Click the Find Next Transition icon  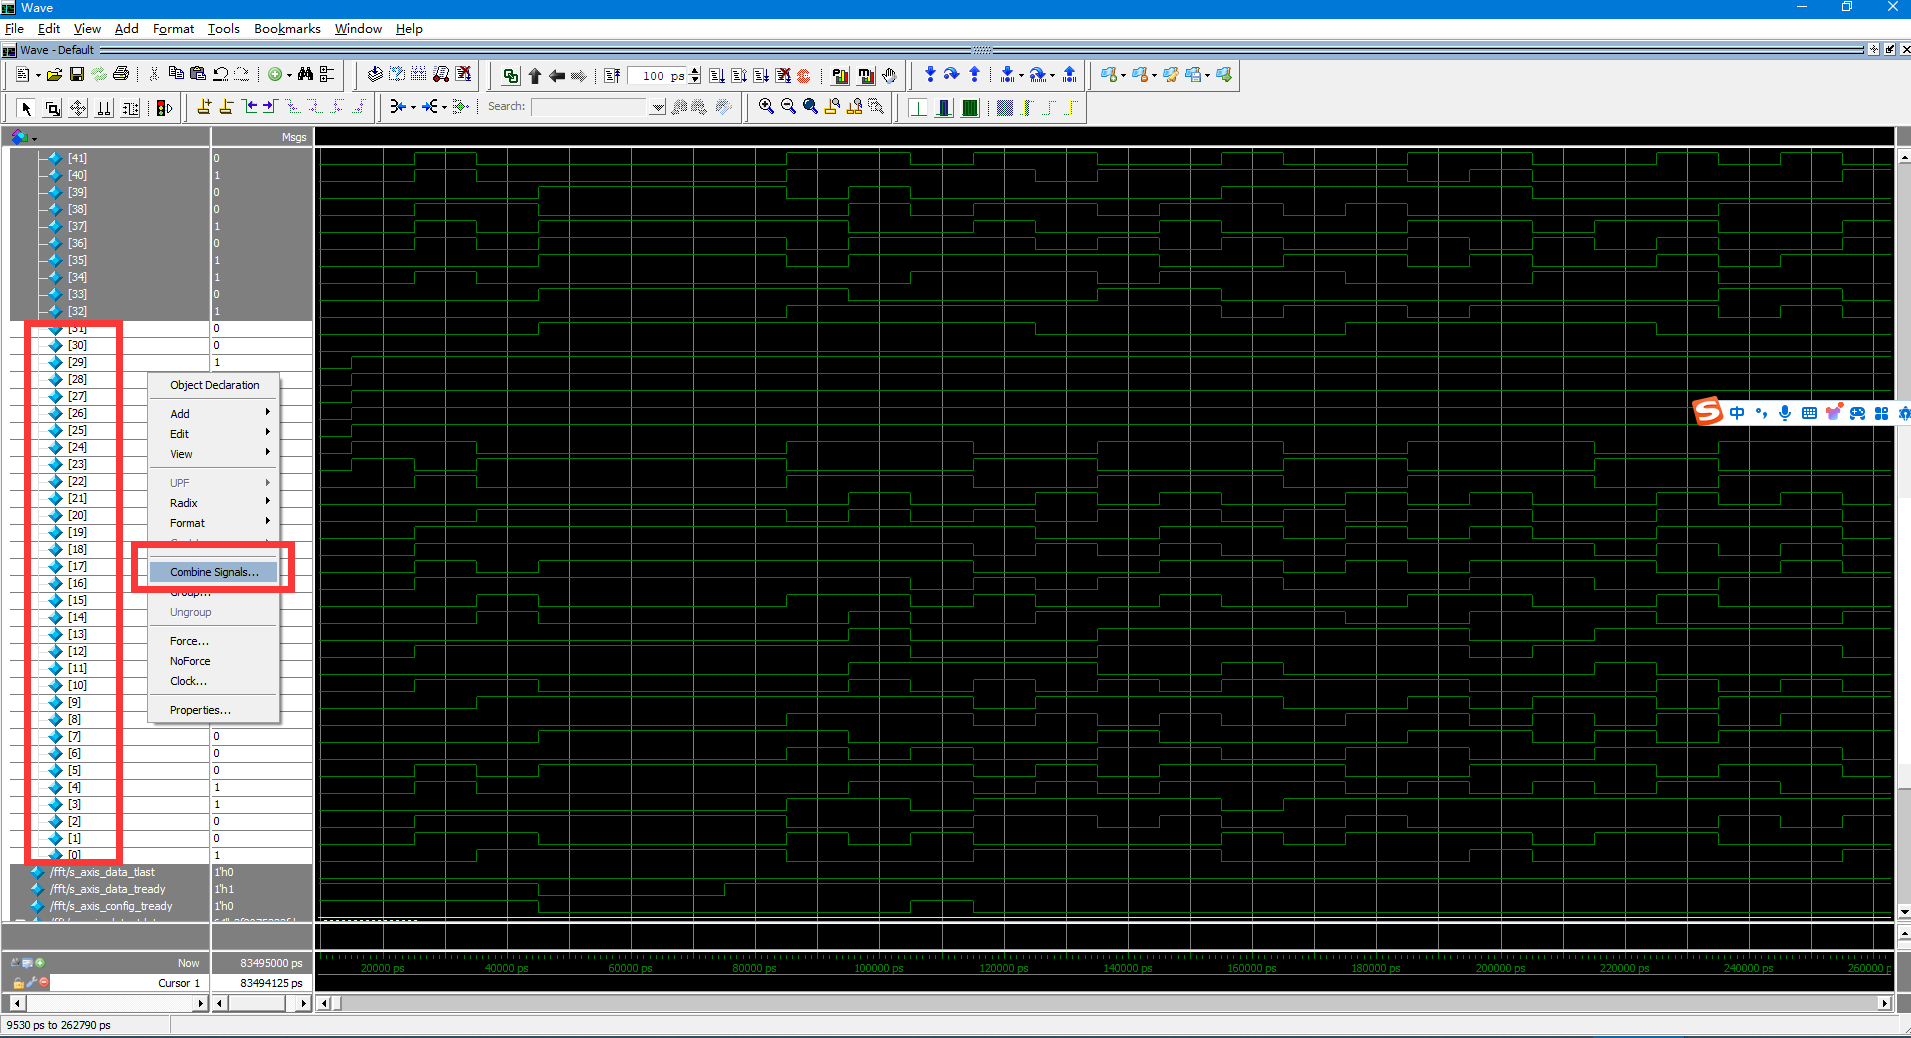click(x=270, y=107)
